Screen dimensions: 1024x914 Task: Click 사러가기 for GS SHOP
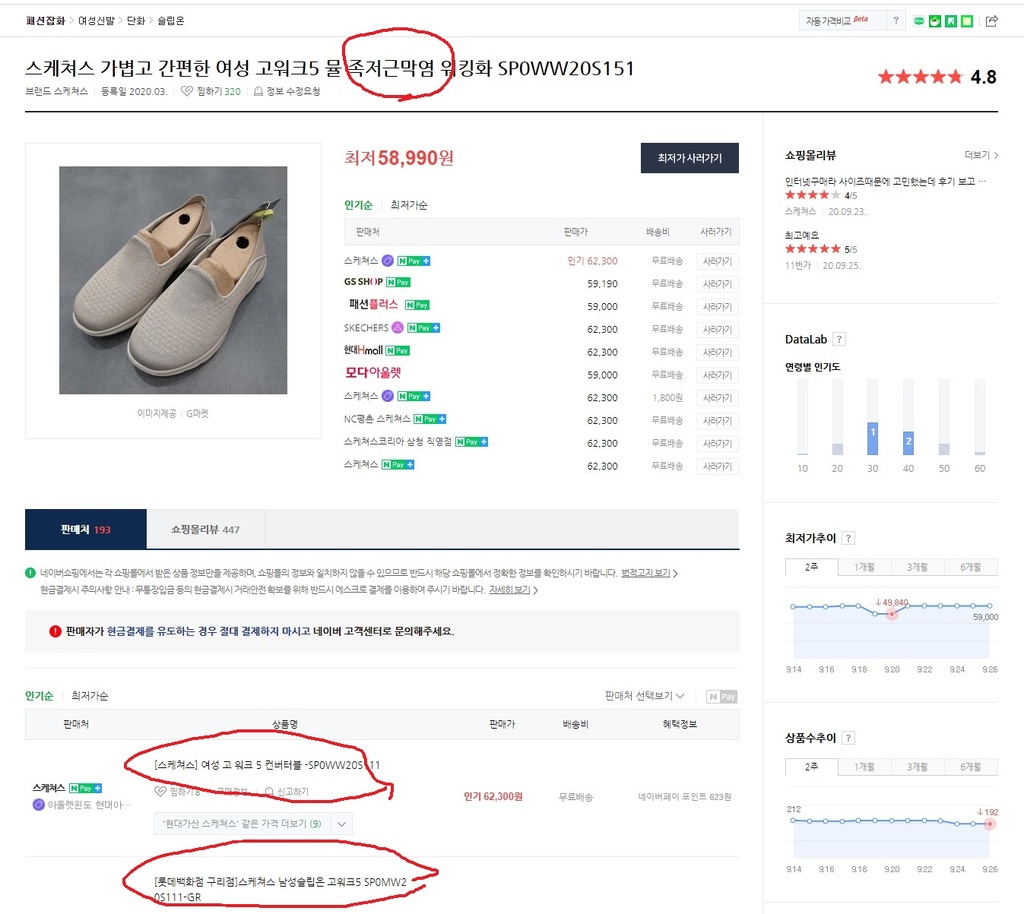click(x=717, y=284)
